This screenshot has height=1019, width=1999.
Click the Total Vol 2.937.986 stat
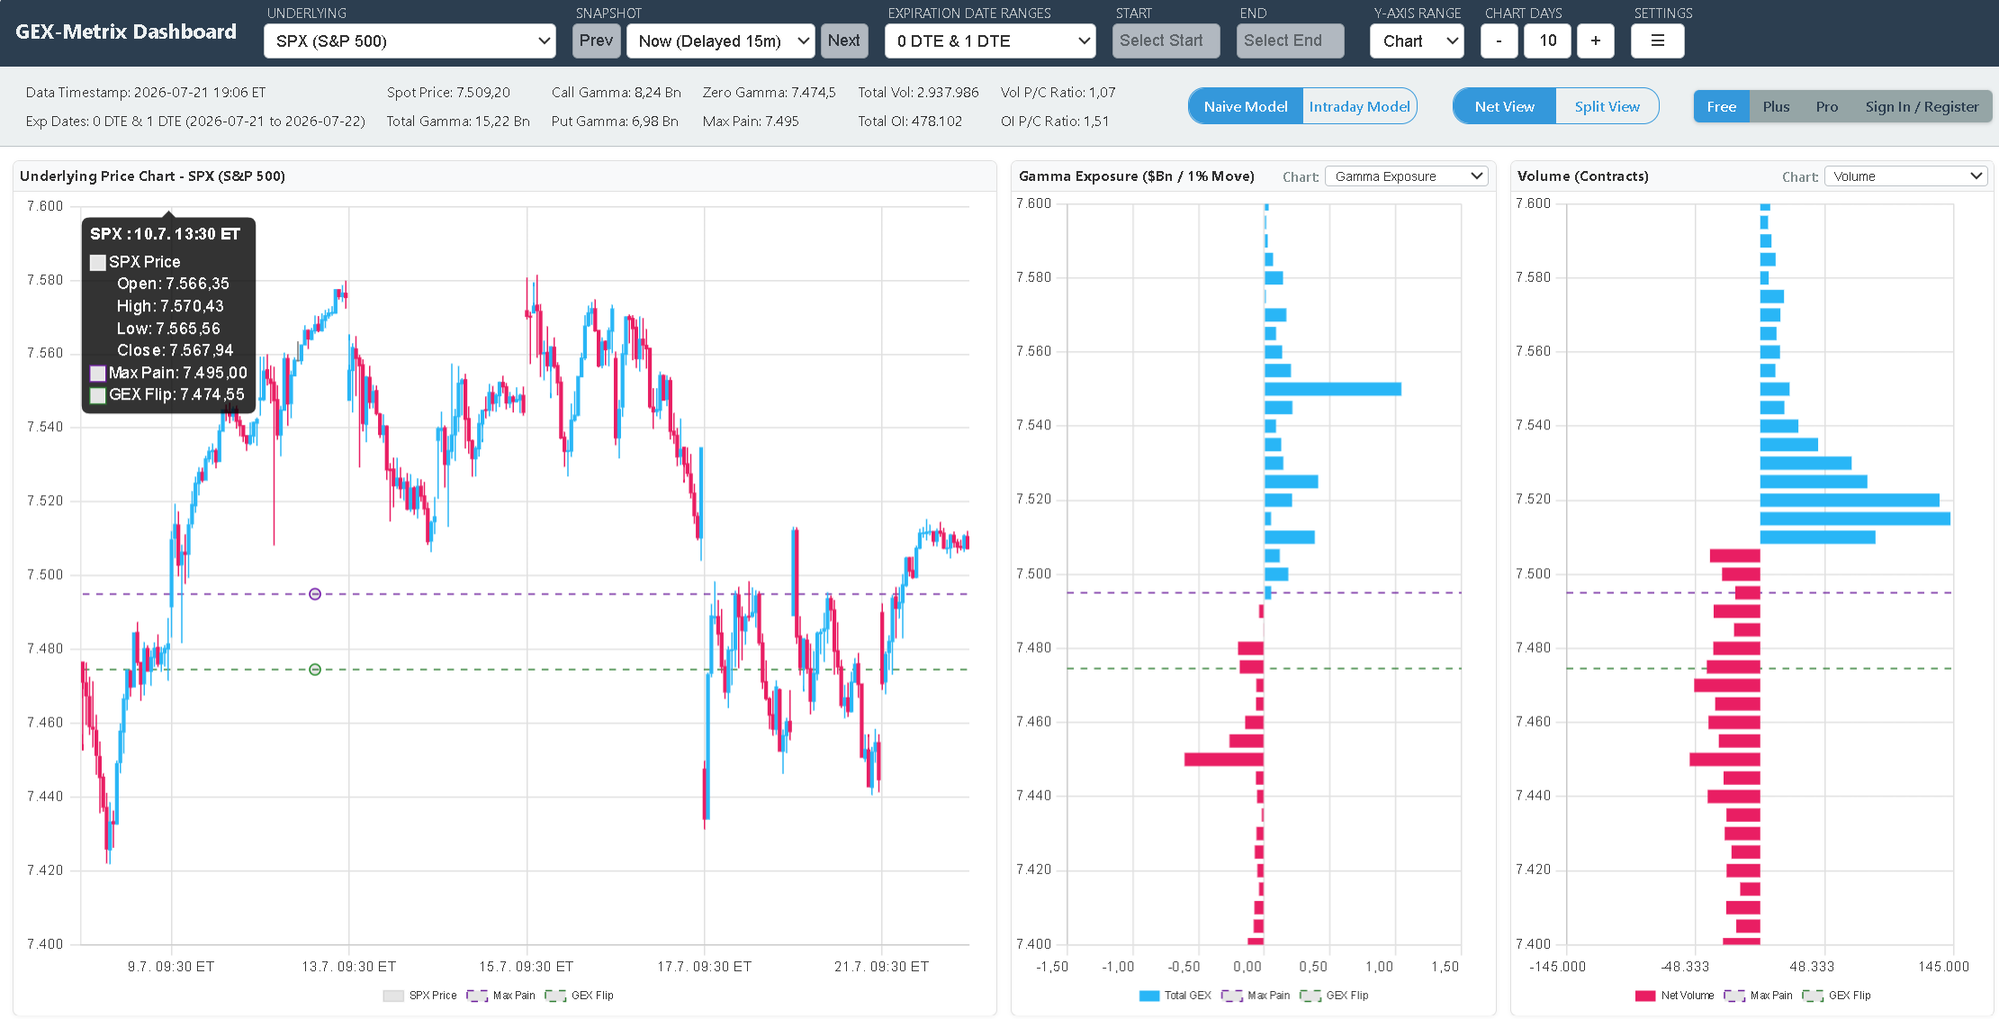918,92
